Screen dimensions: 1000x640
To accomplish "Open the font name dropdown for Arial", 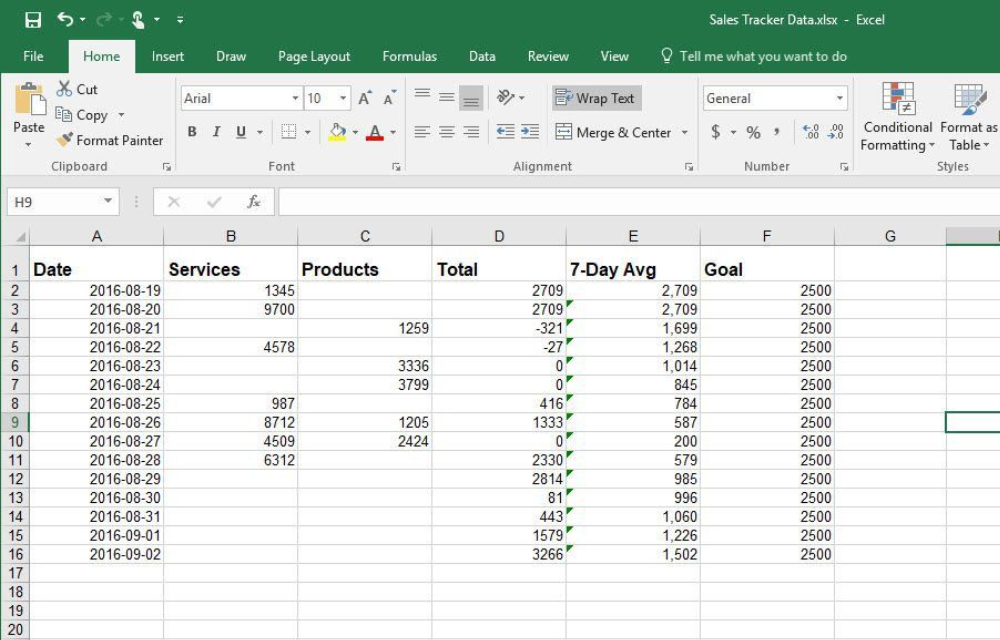I will pos(295,98).
